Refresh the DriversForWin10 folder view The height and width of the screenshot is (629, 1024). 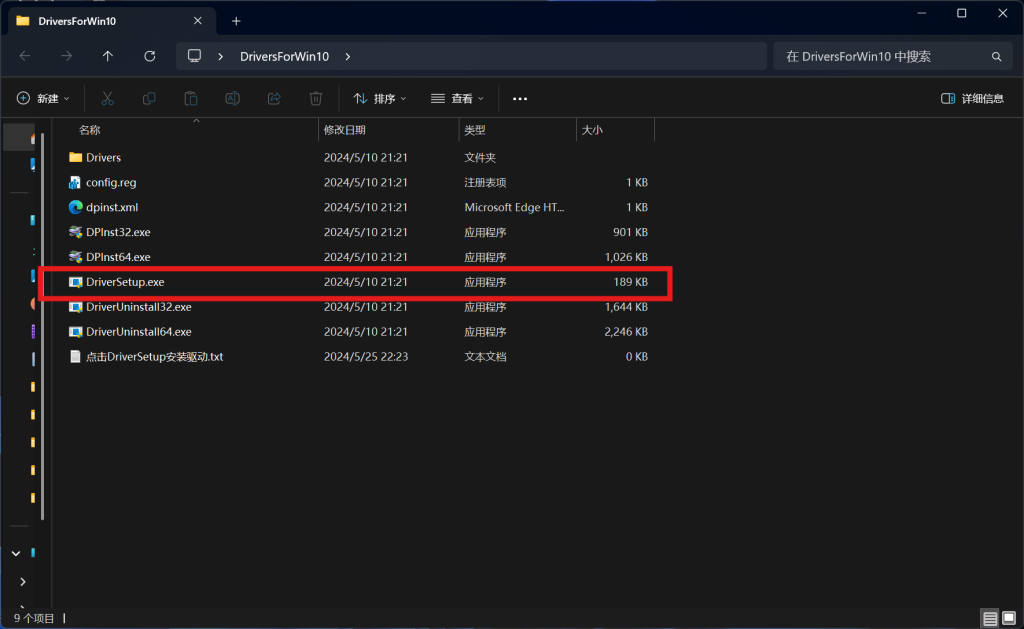[x=150, y=56]
